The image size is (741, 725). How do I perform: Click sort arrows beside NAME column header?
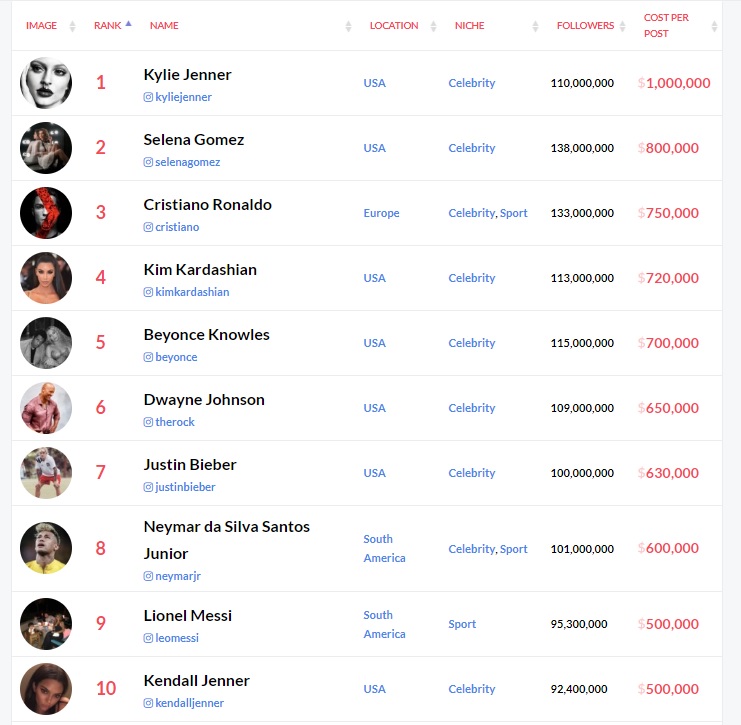pos(348,26)
